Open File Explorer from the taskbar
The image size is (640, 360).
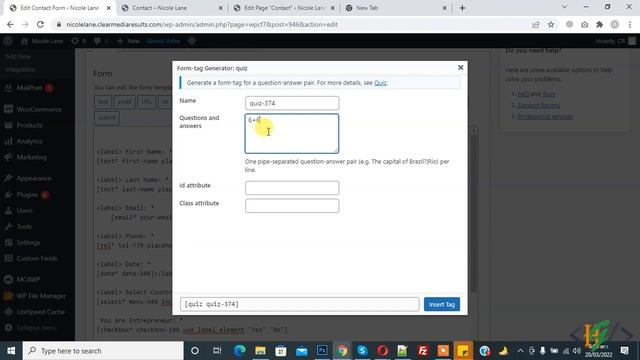point(260,351)
